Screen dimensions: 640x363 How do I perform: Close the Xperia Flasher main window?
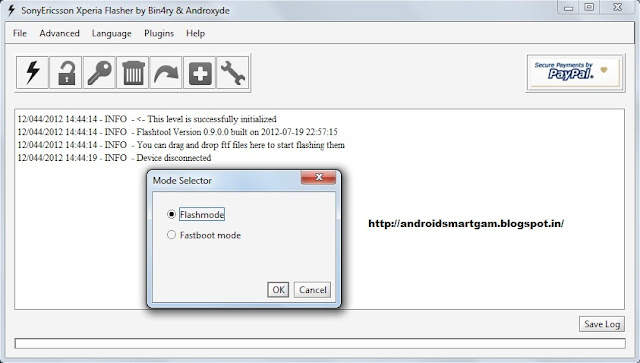coord(617,7)
